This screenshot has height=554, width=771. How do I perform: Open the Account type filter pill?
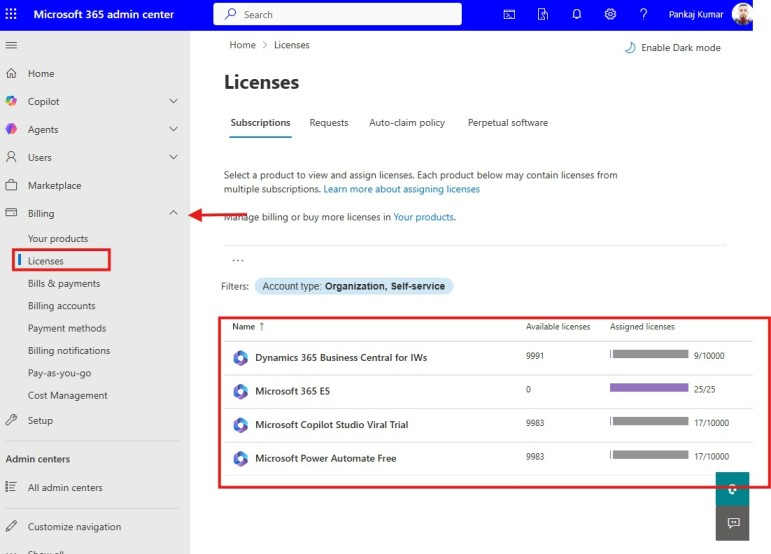pos(354,286)
